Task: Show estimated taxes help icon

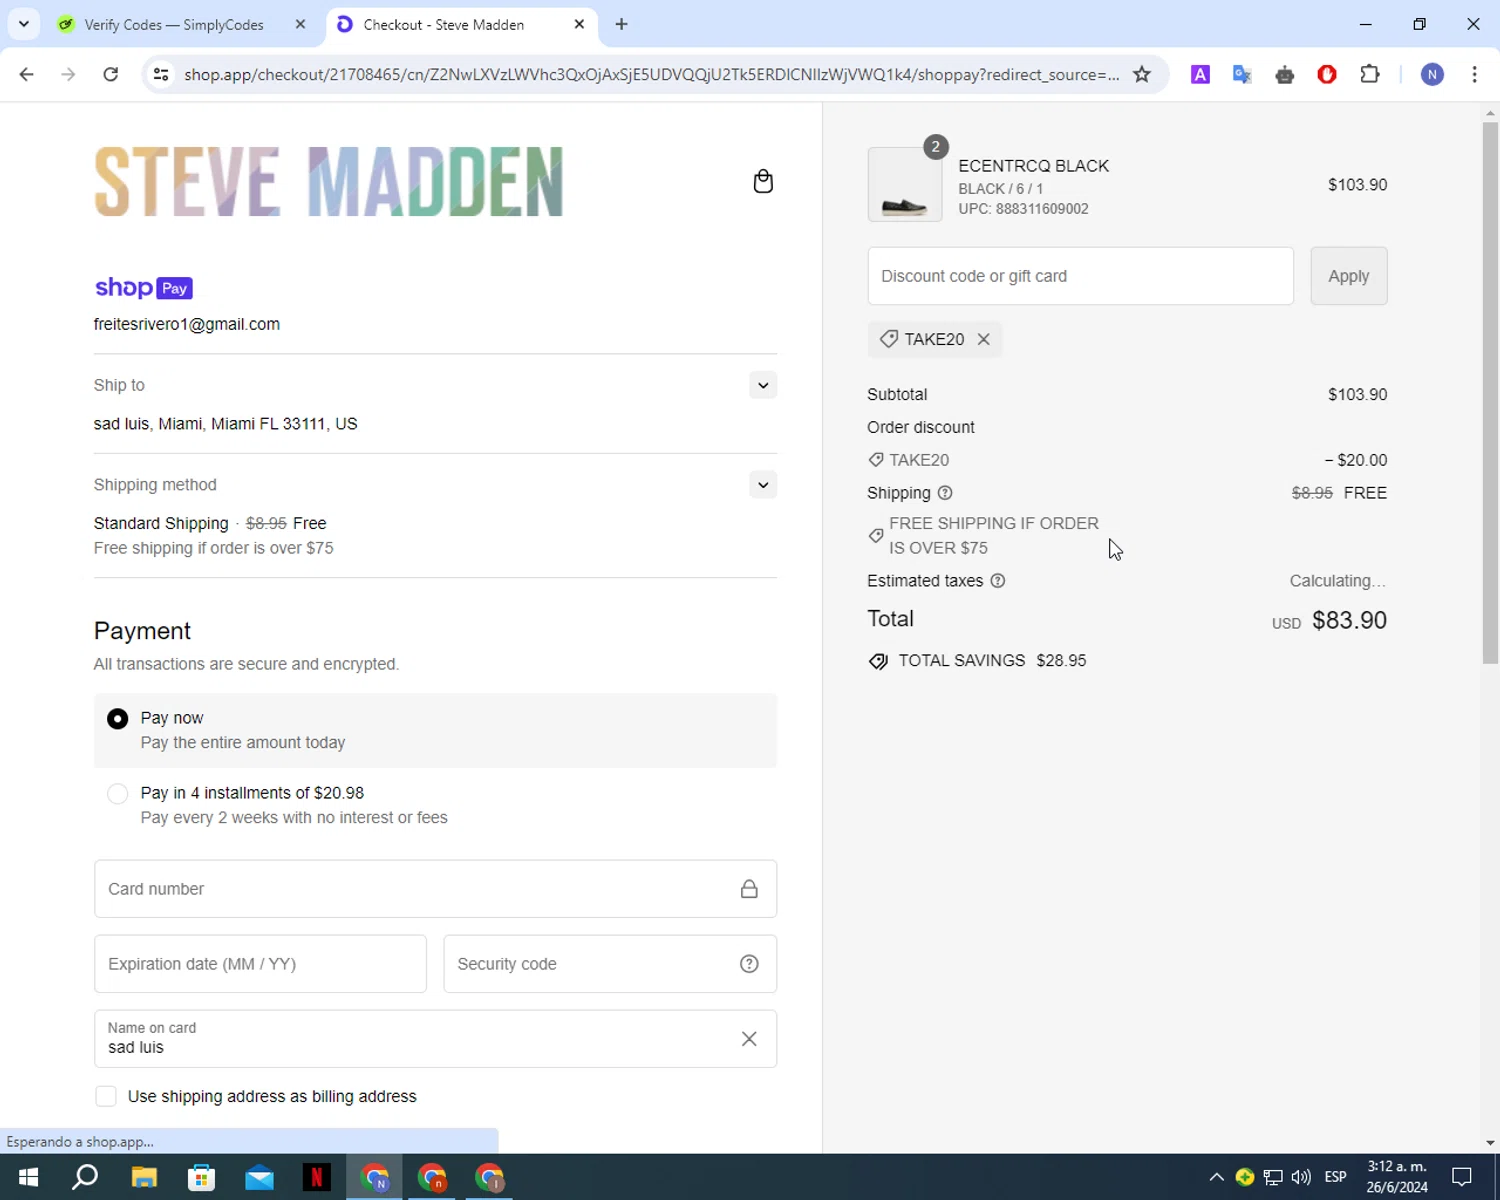Action: pos(997,581)
